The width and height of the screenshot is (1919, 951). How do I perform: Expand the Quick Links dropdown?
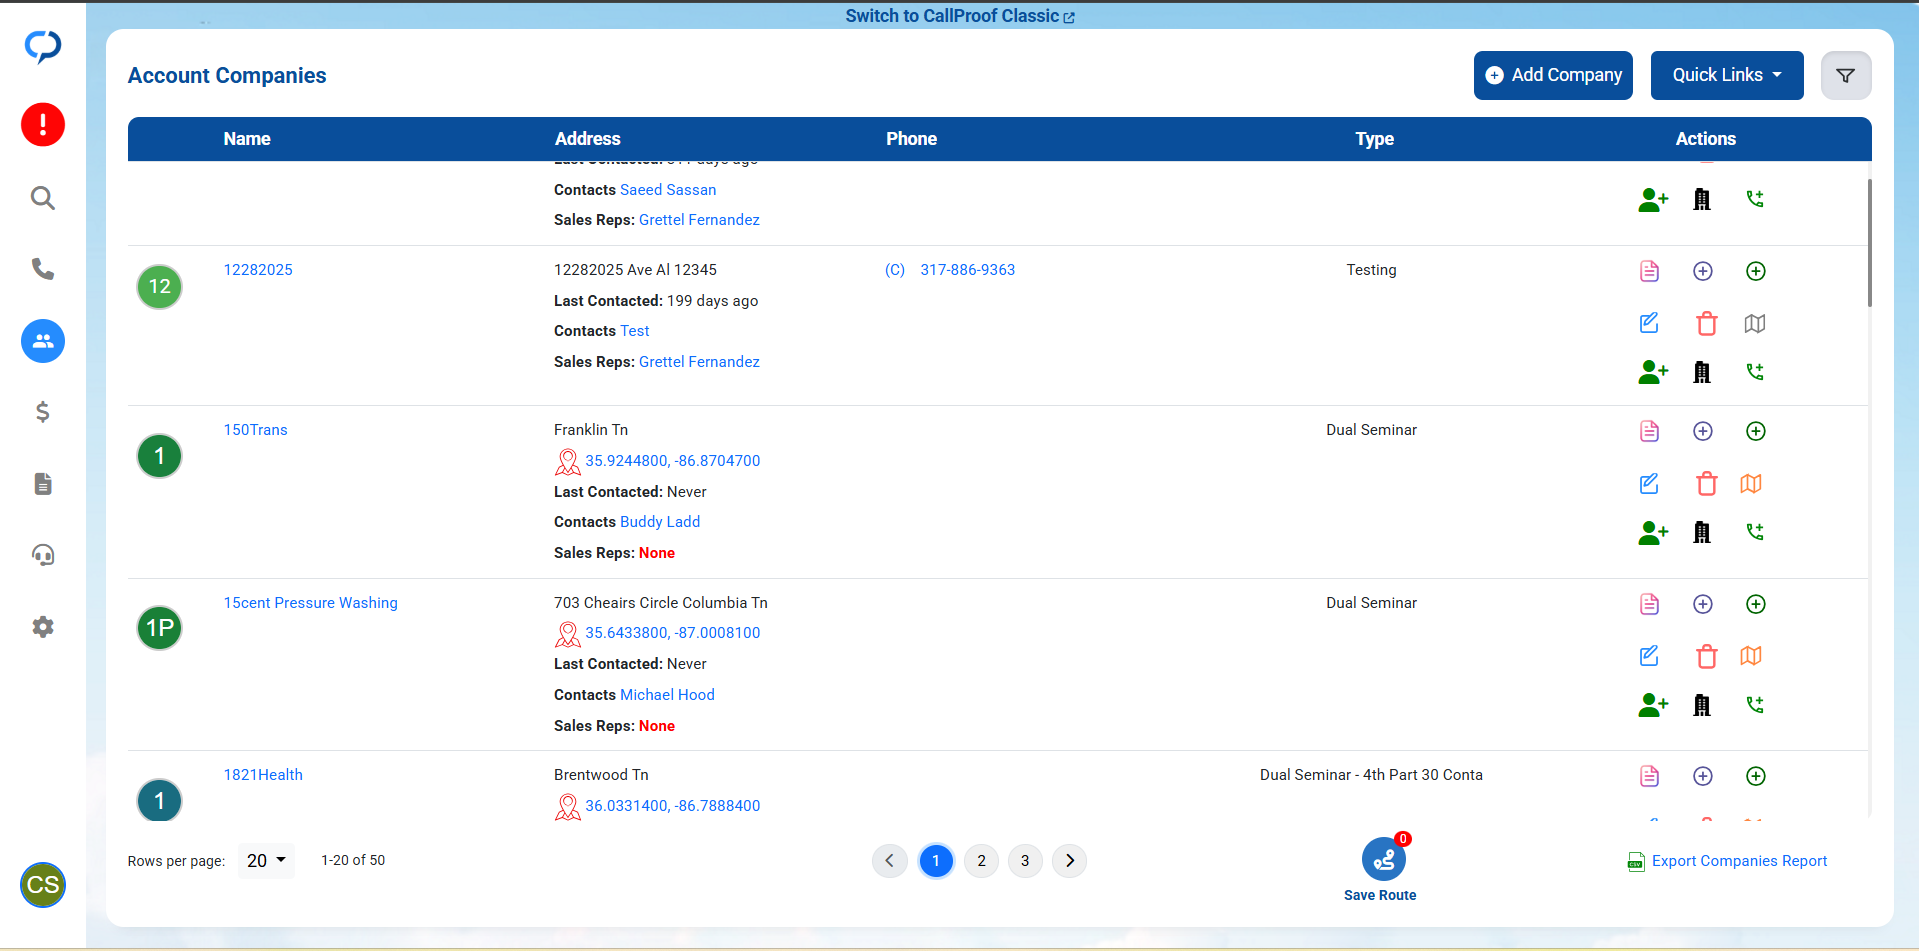tap(1727, 75)
